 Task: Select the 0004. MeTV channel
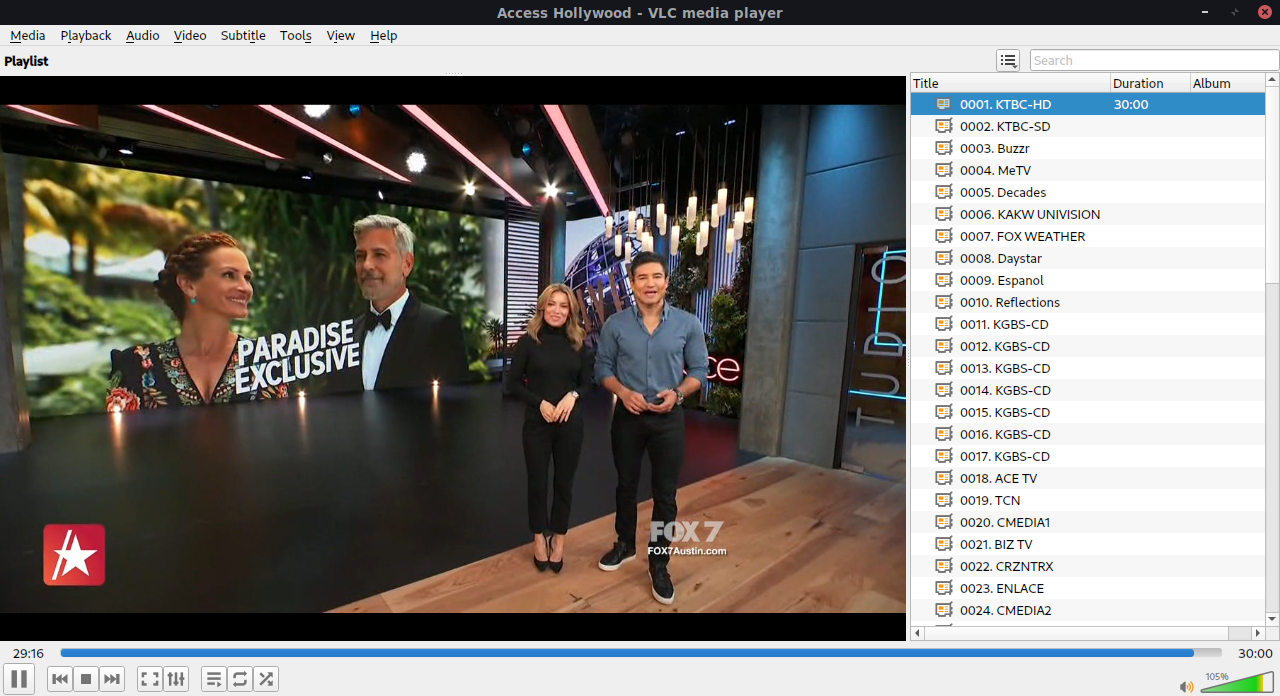pyautogui.click(x=1087, y=170)
